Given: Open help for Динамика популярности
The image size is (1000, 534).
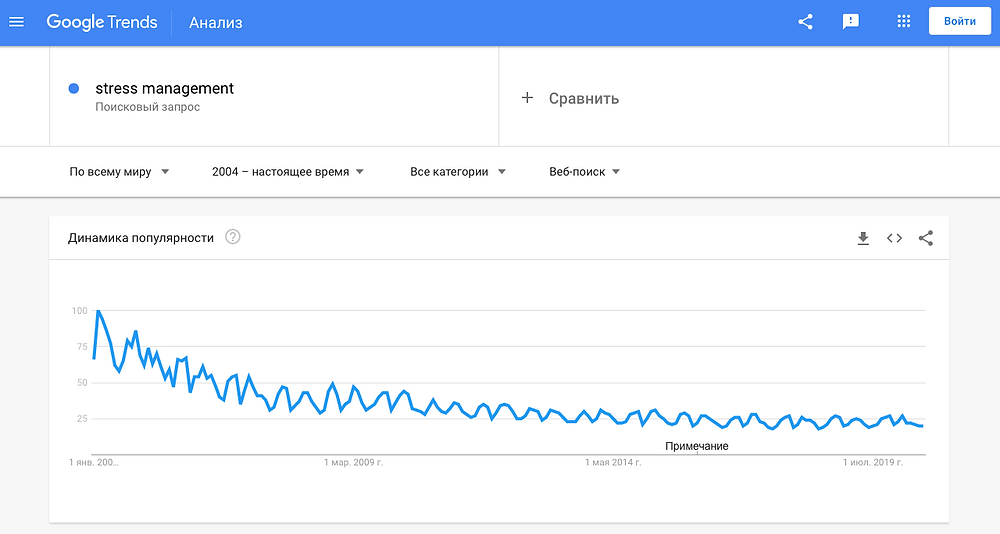Looking at the screenshot, I should pos(233,237).
